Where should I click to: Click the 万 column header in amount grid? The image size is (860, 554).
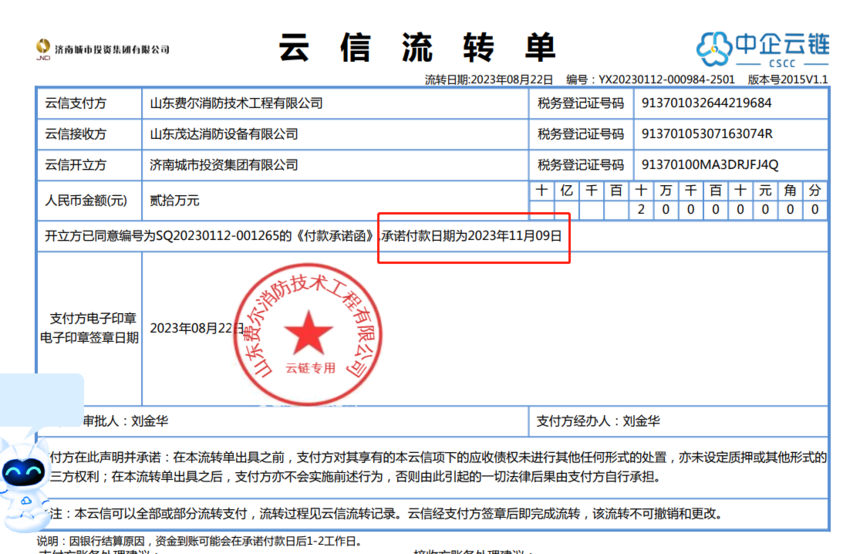coord(665,191)
